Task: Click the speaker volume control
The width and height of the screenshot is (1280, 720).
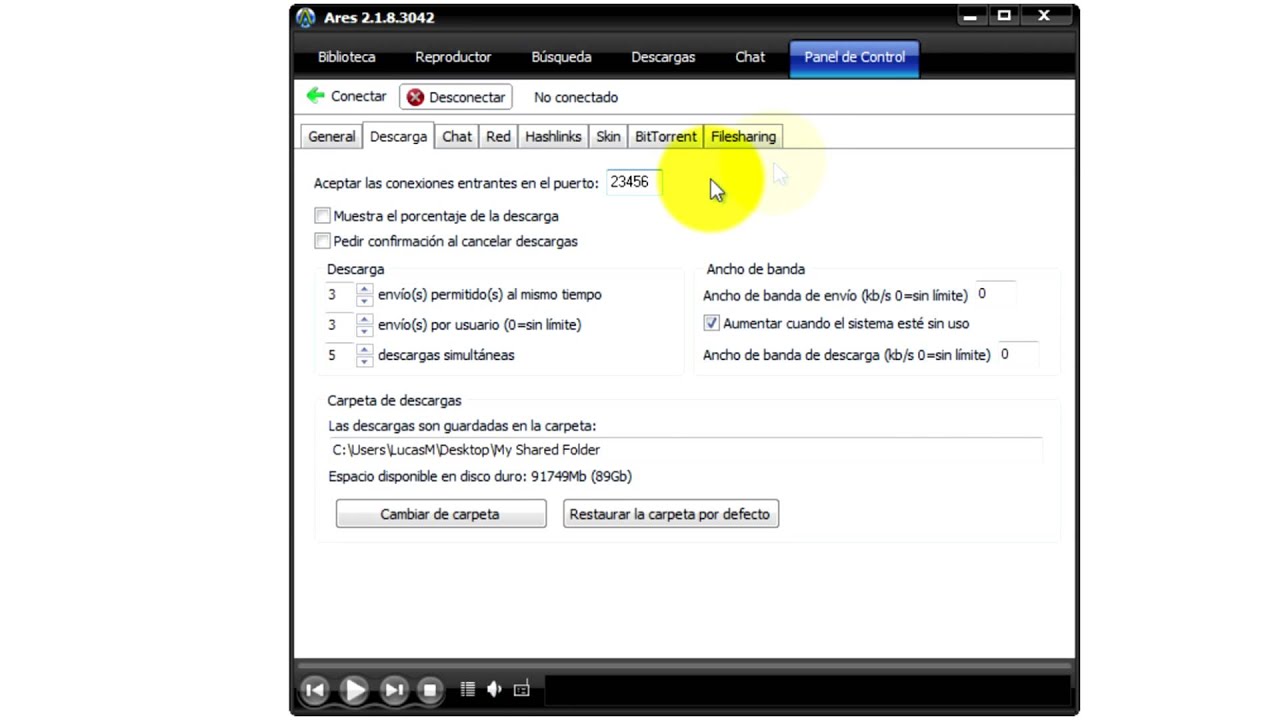Action: coord(493,689)
